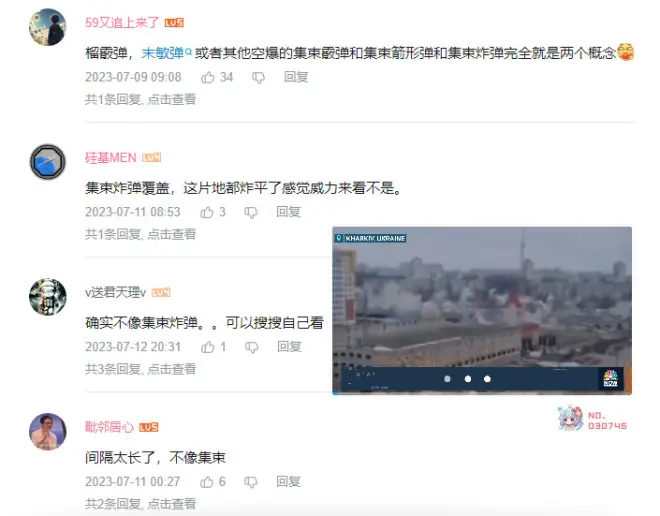Dislike the comment by 59又追上来了
This screenshot has width=660, height=516.
coord(258,77)
